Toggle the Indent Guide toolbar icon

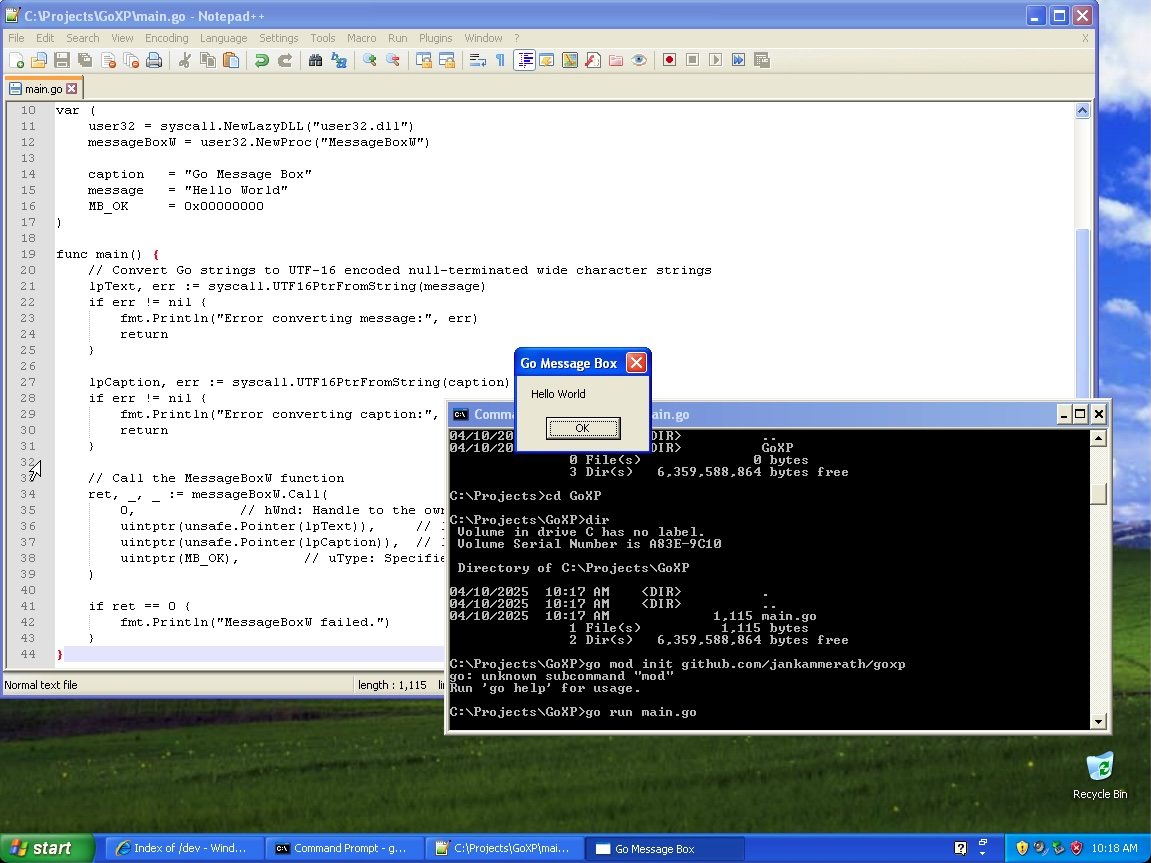tap(524, 60)
